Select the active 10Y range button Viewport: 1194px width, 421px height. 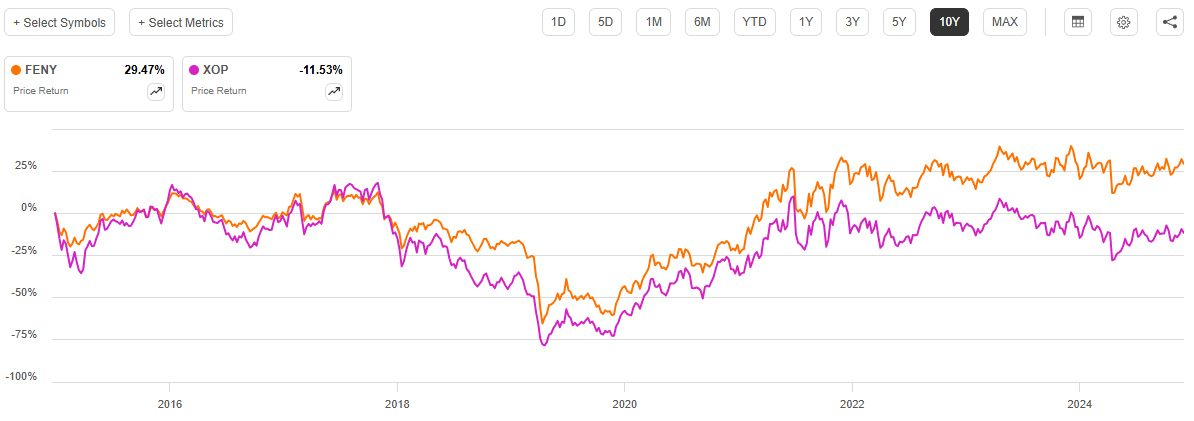pos(949,22)
